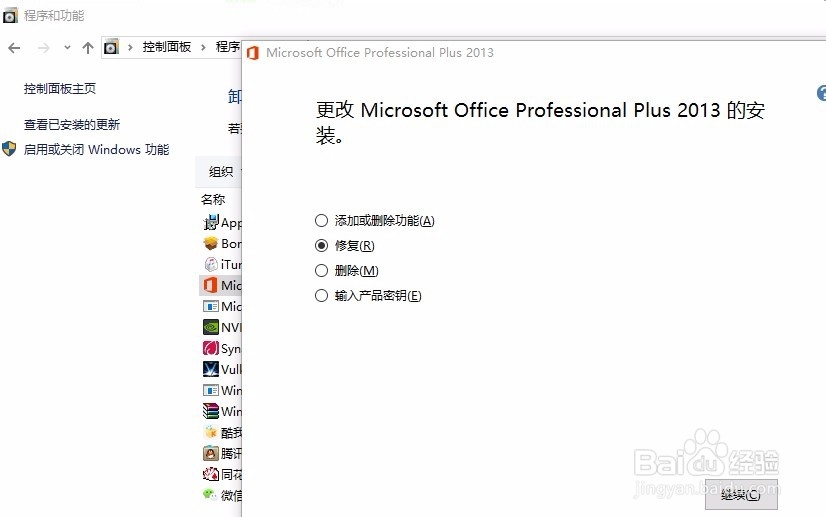
Task: Select the 微信 WeChat icon entry
Action: (210, 494)
